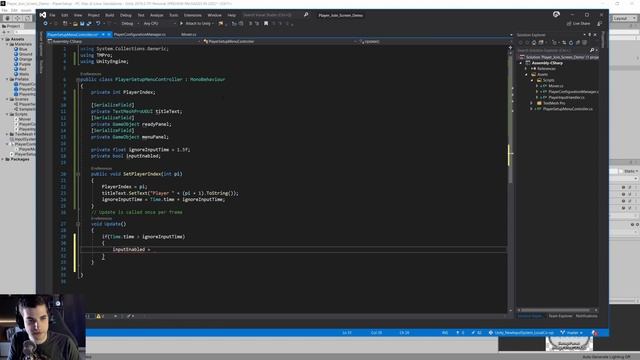Open the View menu in Visual Studio
640x360 pixels.
pyautogui.click(x=78, y=15)
